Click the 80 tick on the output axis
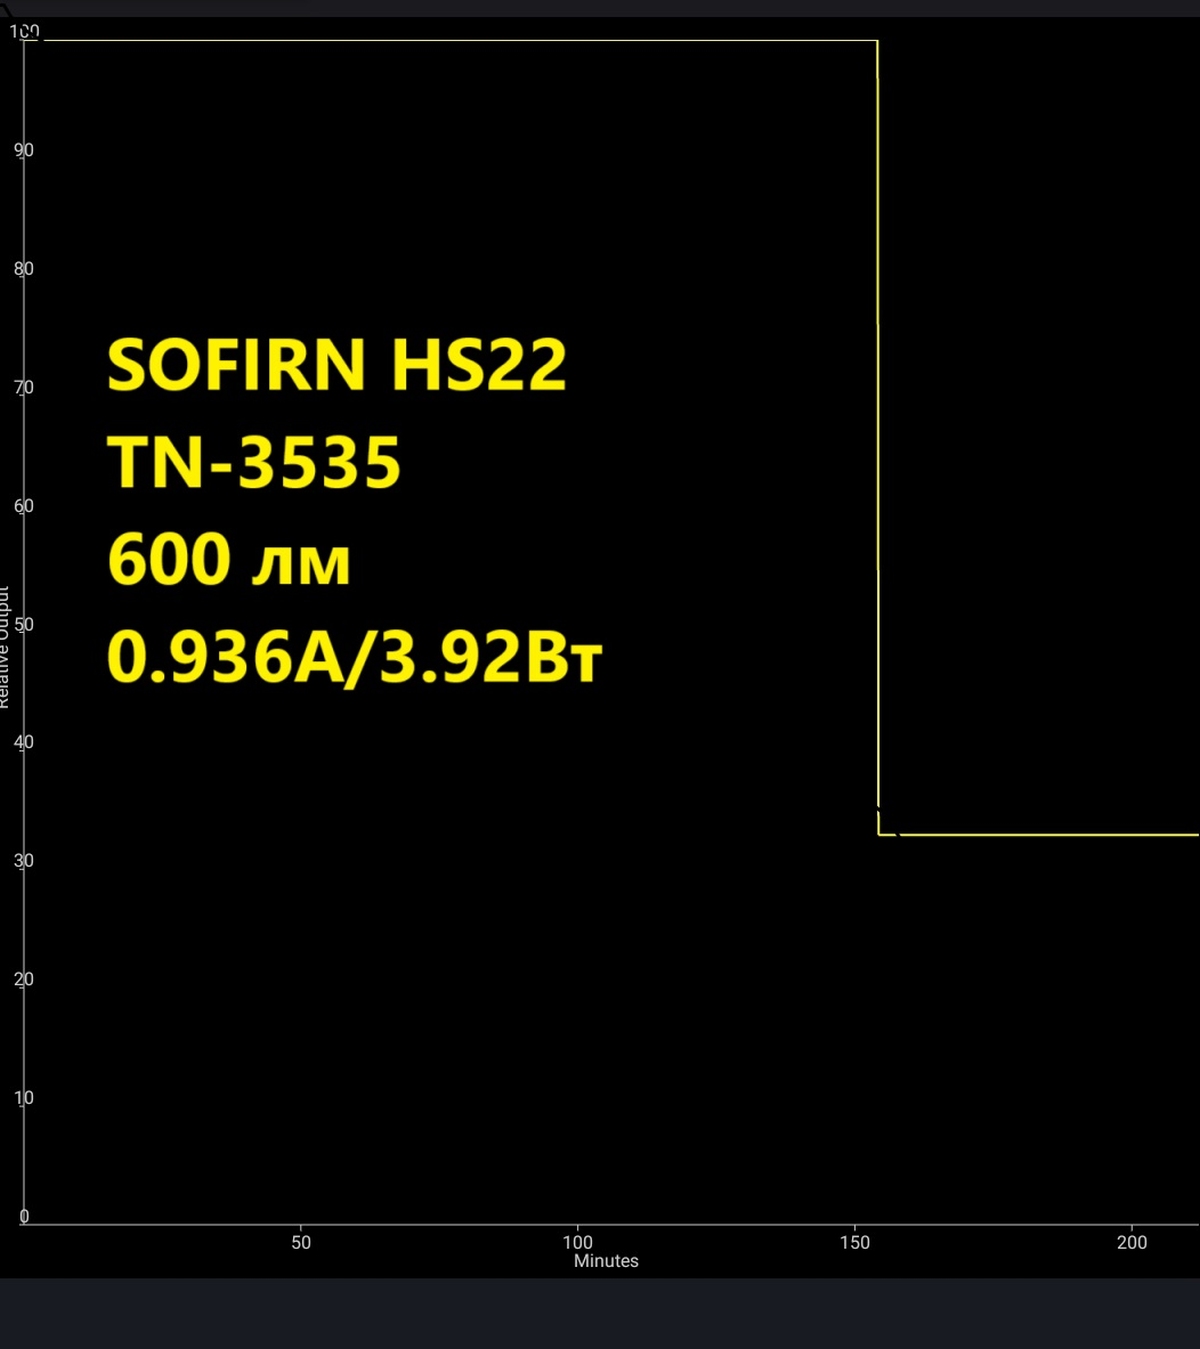The width and height of the screenshot is (1200, 1349). [x=24, y=268]
